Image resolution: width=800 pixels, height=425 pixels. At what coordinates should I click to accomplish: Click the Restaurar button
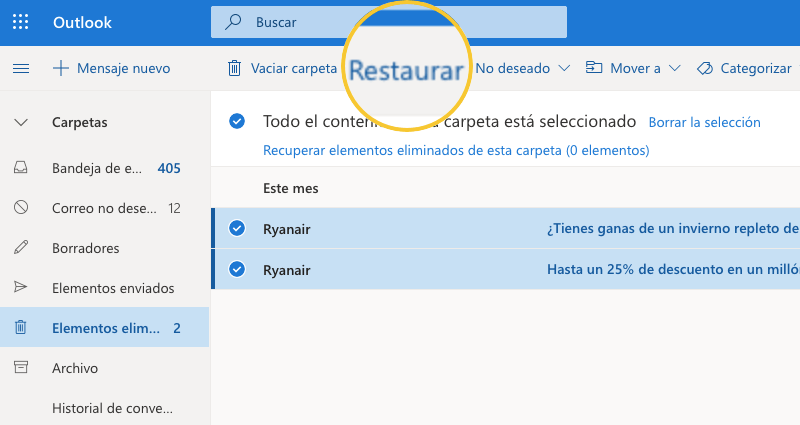coord(407,70)
